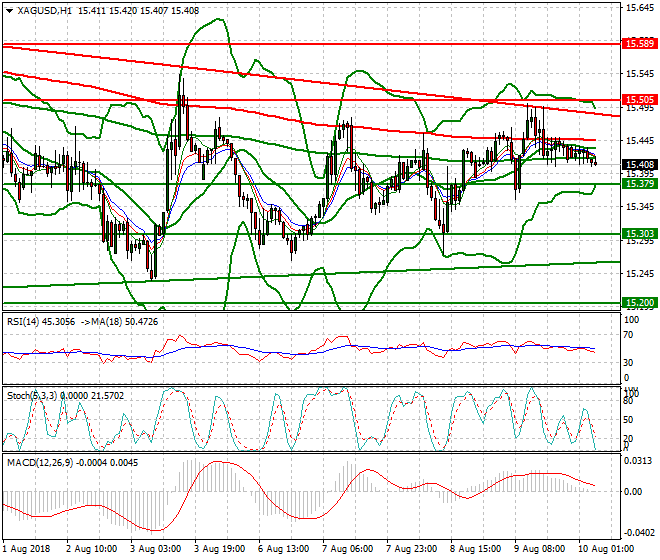
Task: Click the green 15.379 price label
Action: point(640,184)
